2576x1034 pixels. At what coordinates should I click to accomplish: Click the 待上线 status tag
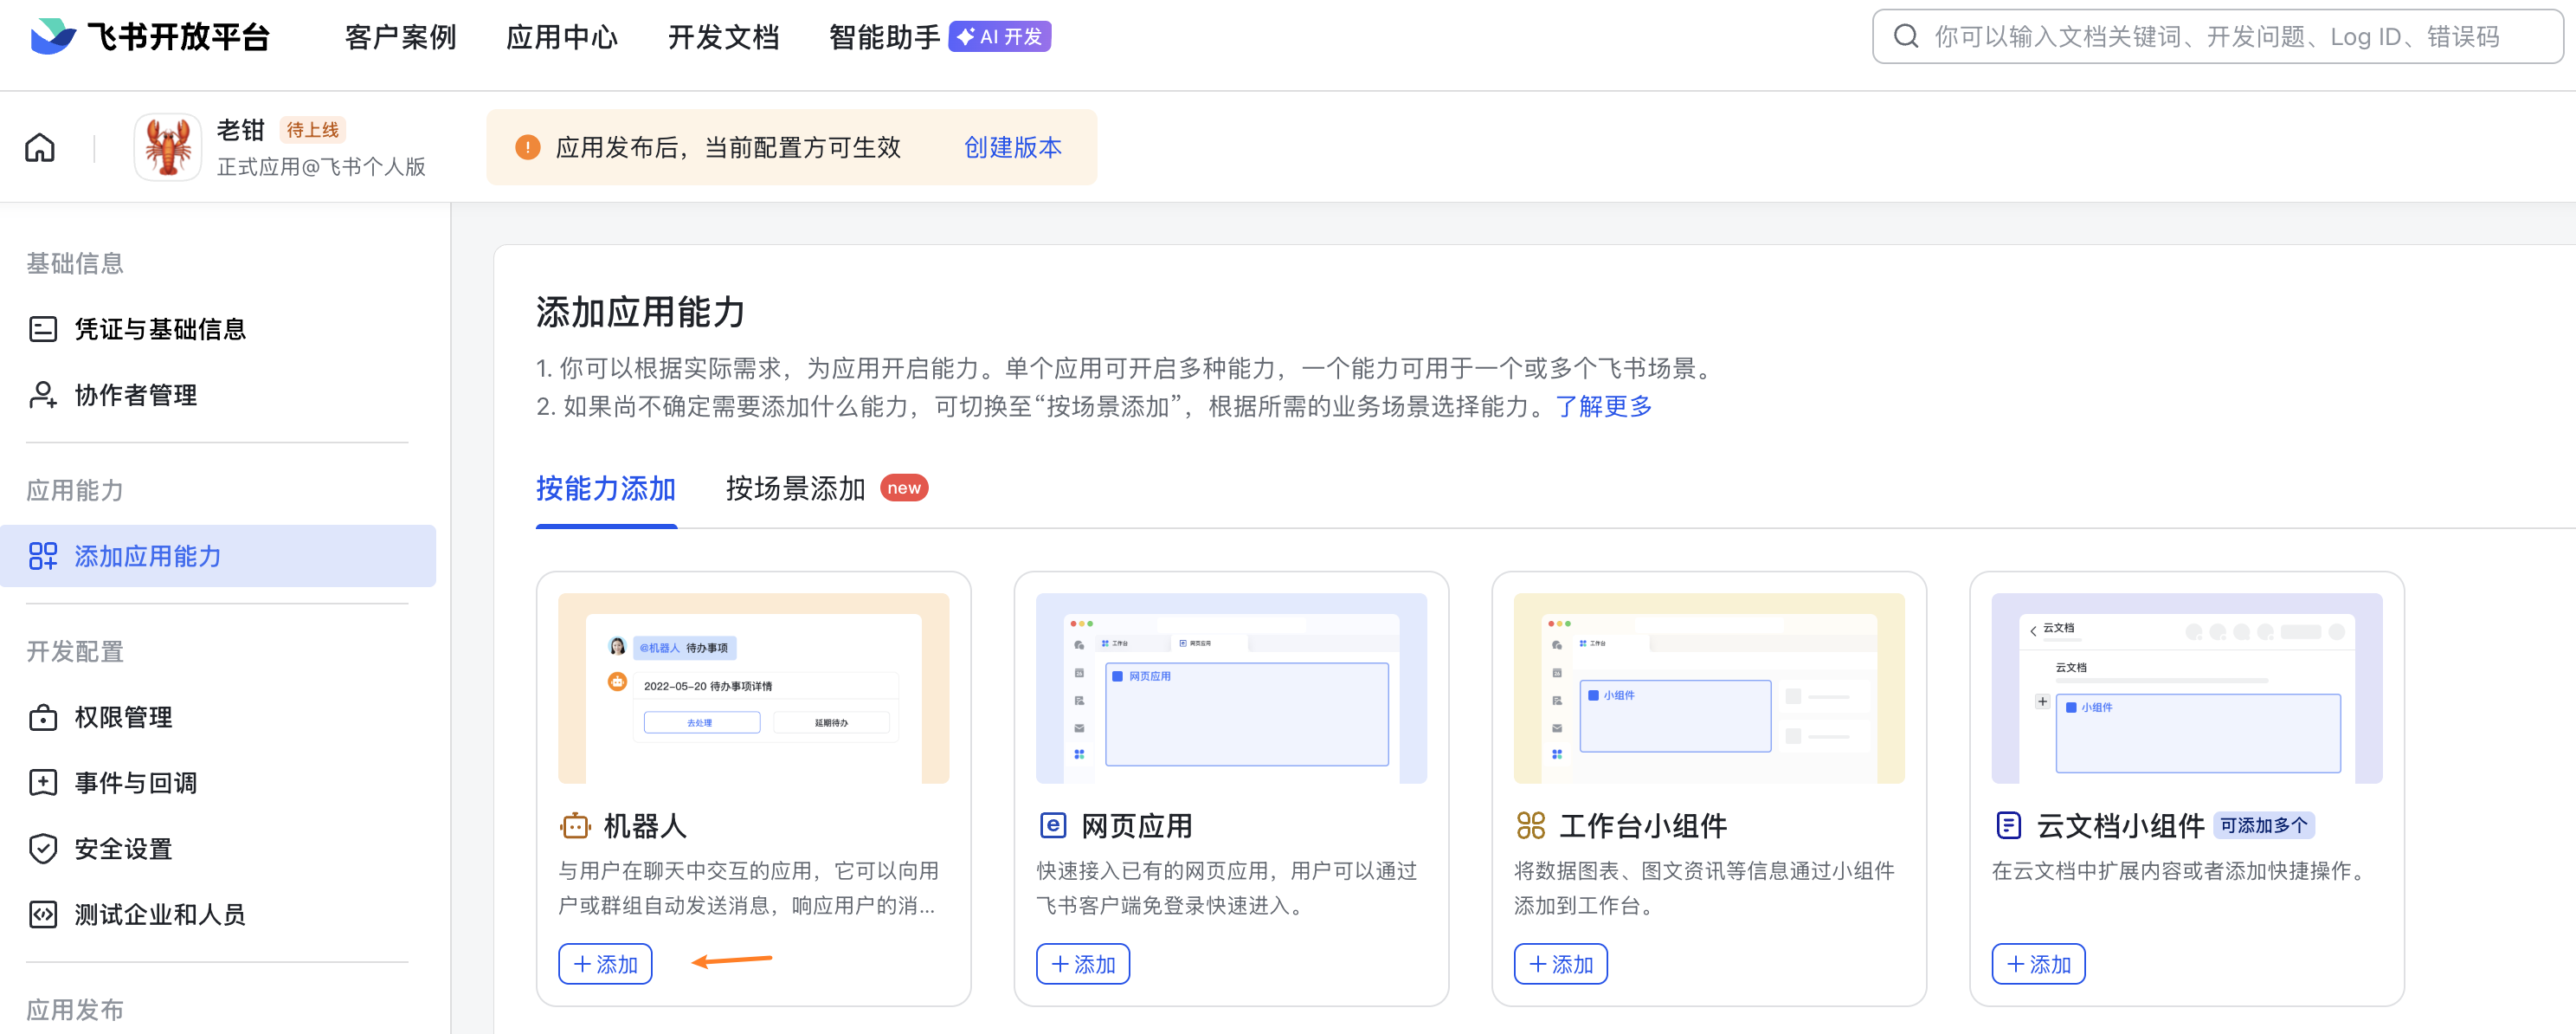pos(313,130)
